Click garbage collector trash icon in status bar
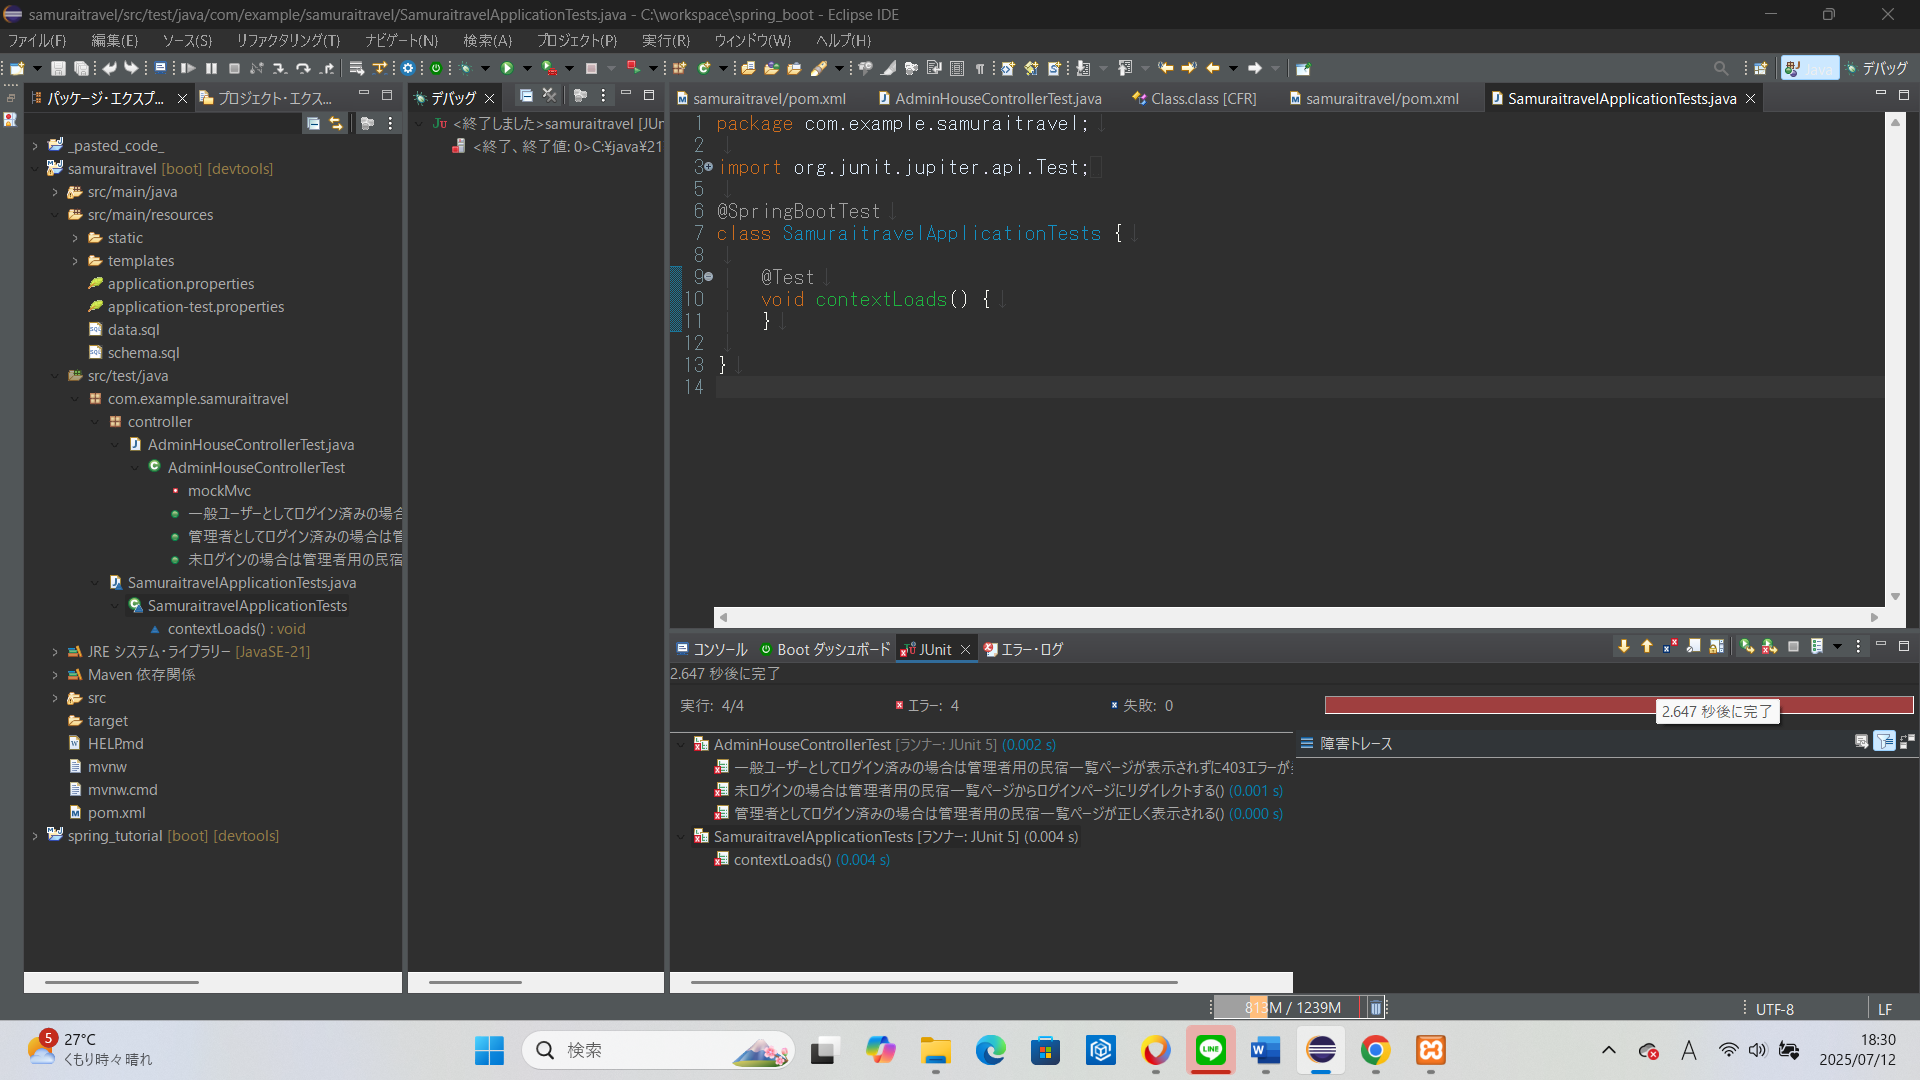The width and height of the screenshot is (1920, 1080). pyautogui.click(x=1376, y=1008)
